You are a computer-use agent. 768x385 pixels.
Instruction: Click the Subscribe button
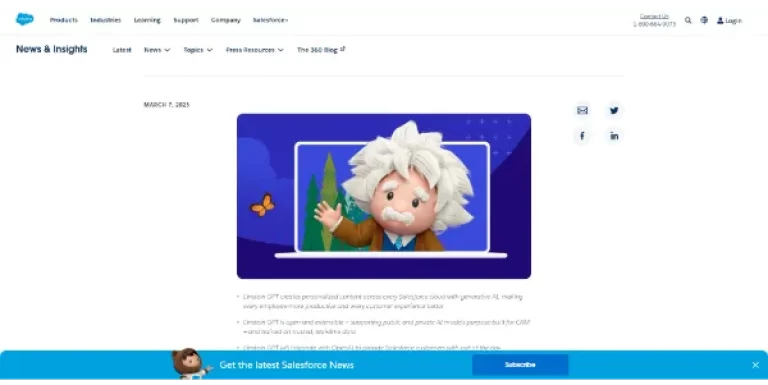coord(520,365)
